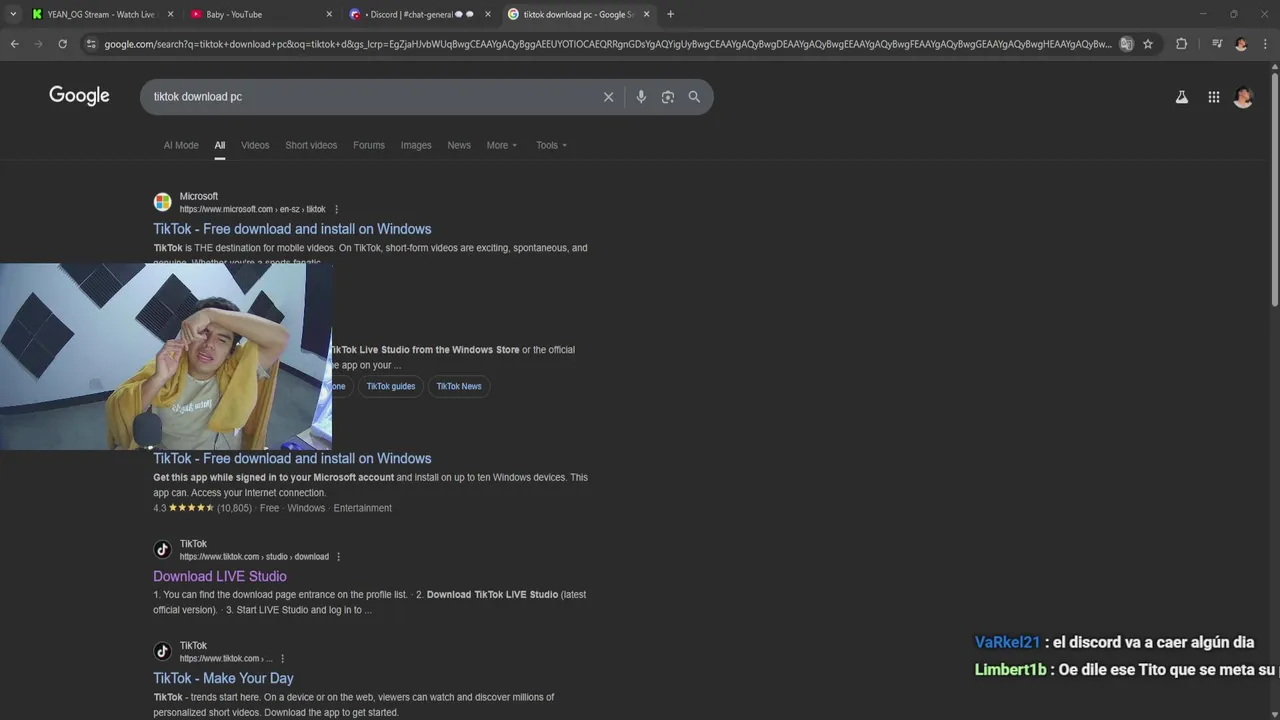Open the Microsoft result's three-dot options
This screenshot has height=720, width=1280.
click(336, 209)
